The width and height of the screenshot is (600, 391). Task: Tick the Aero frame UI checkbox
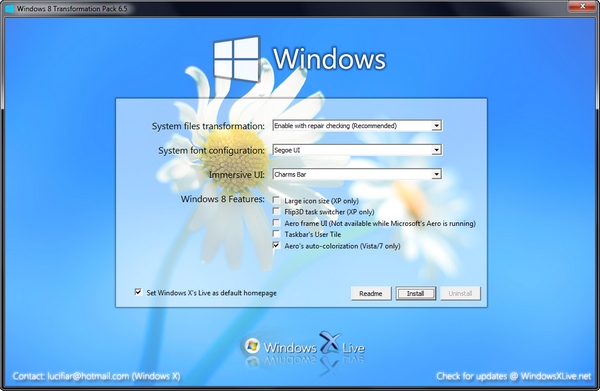coord(276,223)
